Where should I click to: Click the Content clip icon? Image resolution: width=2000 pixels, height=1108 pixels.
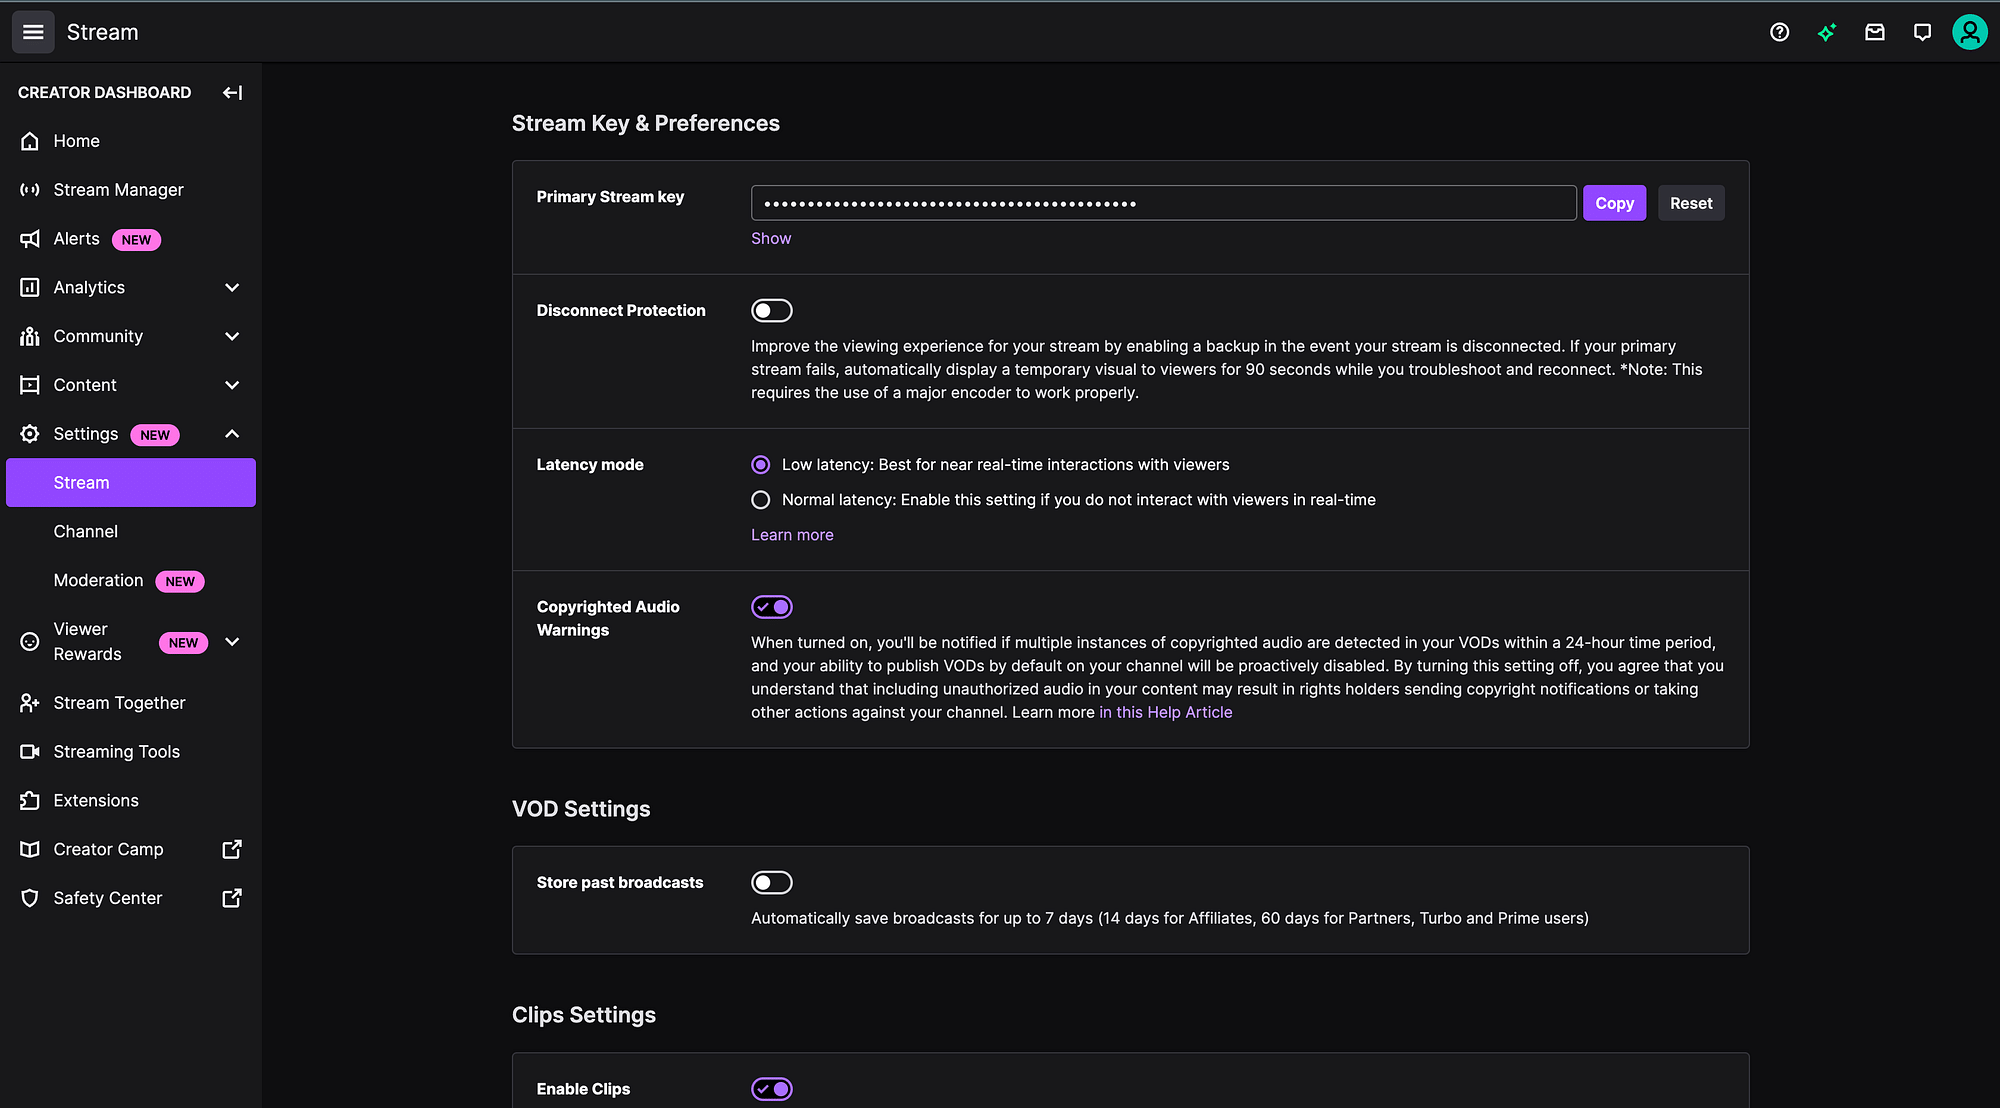point(30,385)
